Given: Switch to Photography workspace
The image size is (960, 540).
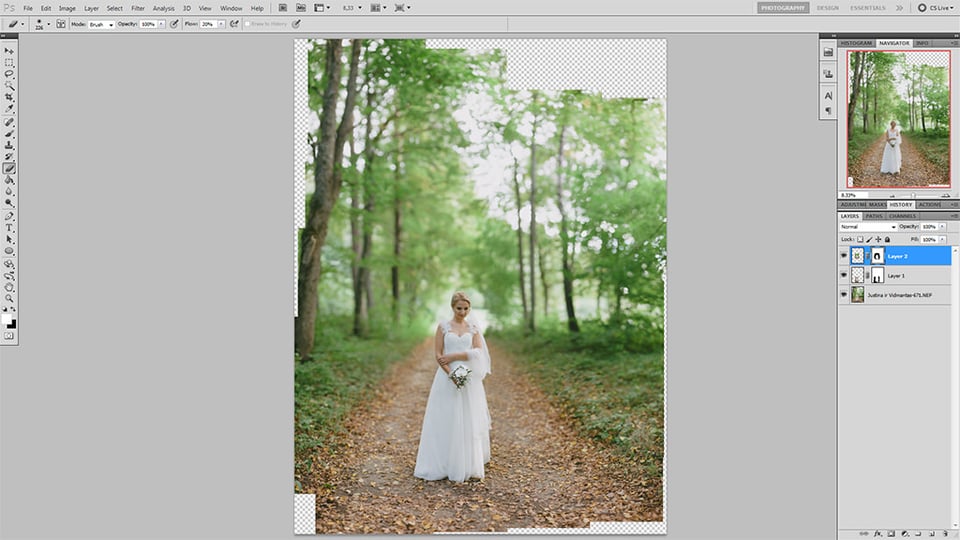Looking at the screenshot, I should (x=783, y=8).
